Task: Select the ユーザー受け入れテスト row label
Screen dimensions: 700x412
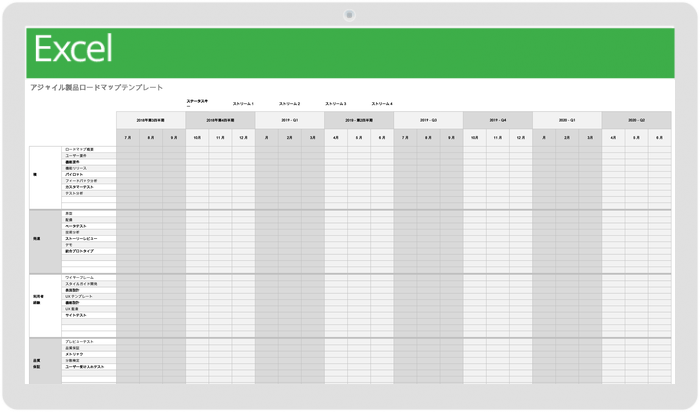Action: (85, 366)
